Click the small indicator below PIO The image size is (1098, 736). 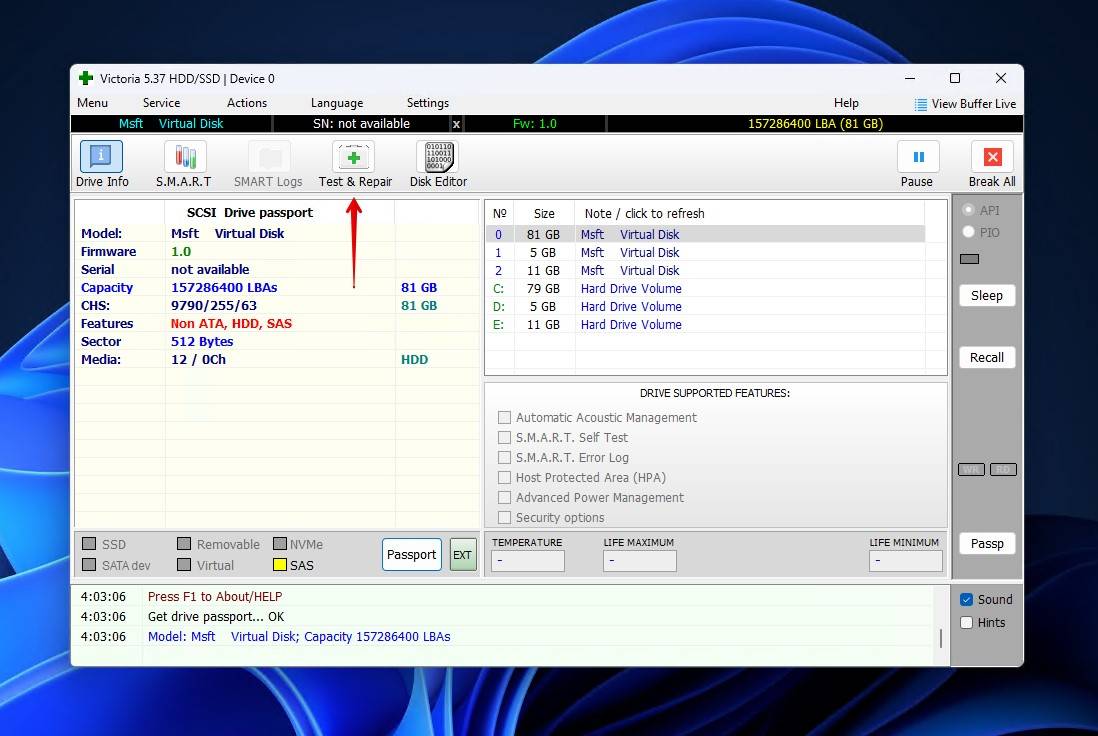click(x=969, y=259)
